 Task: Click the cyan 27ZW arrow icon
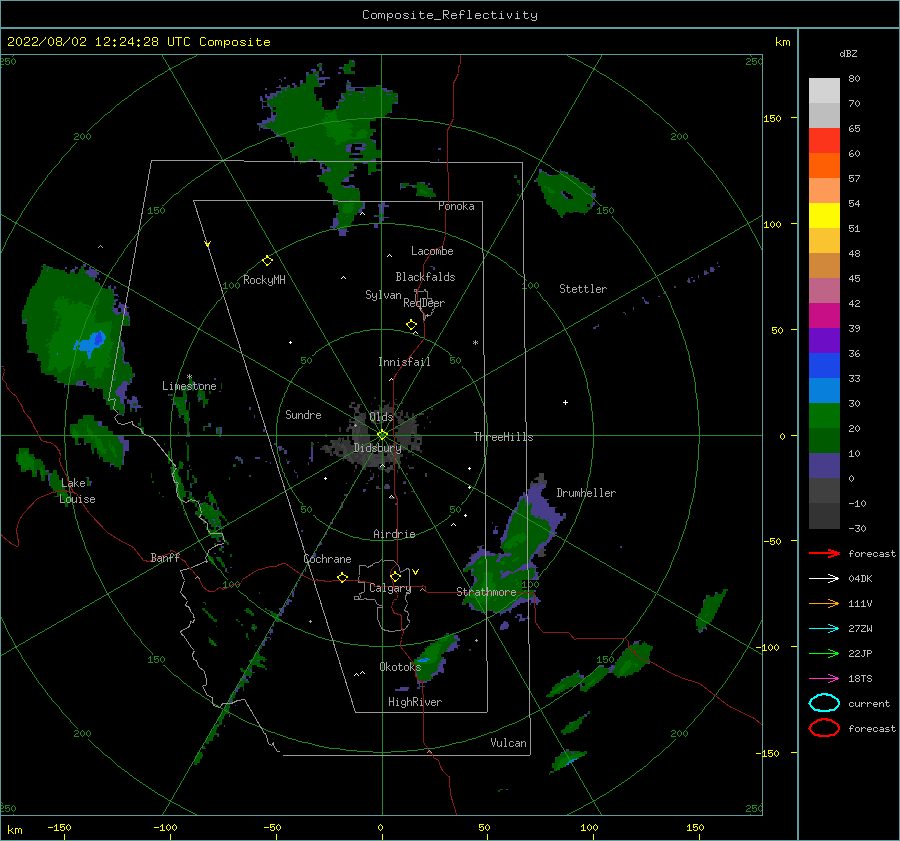coord(824,629)
